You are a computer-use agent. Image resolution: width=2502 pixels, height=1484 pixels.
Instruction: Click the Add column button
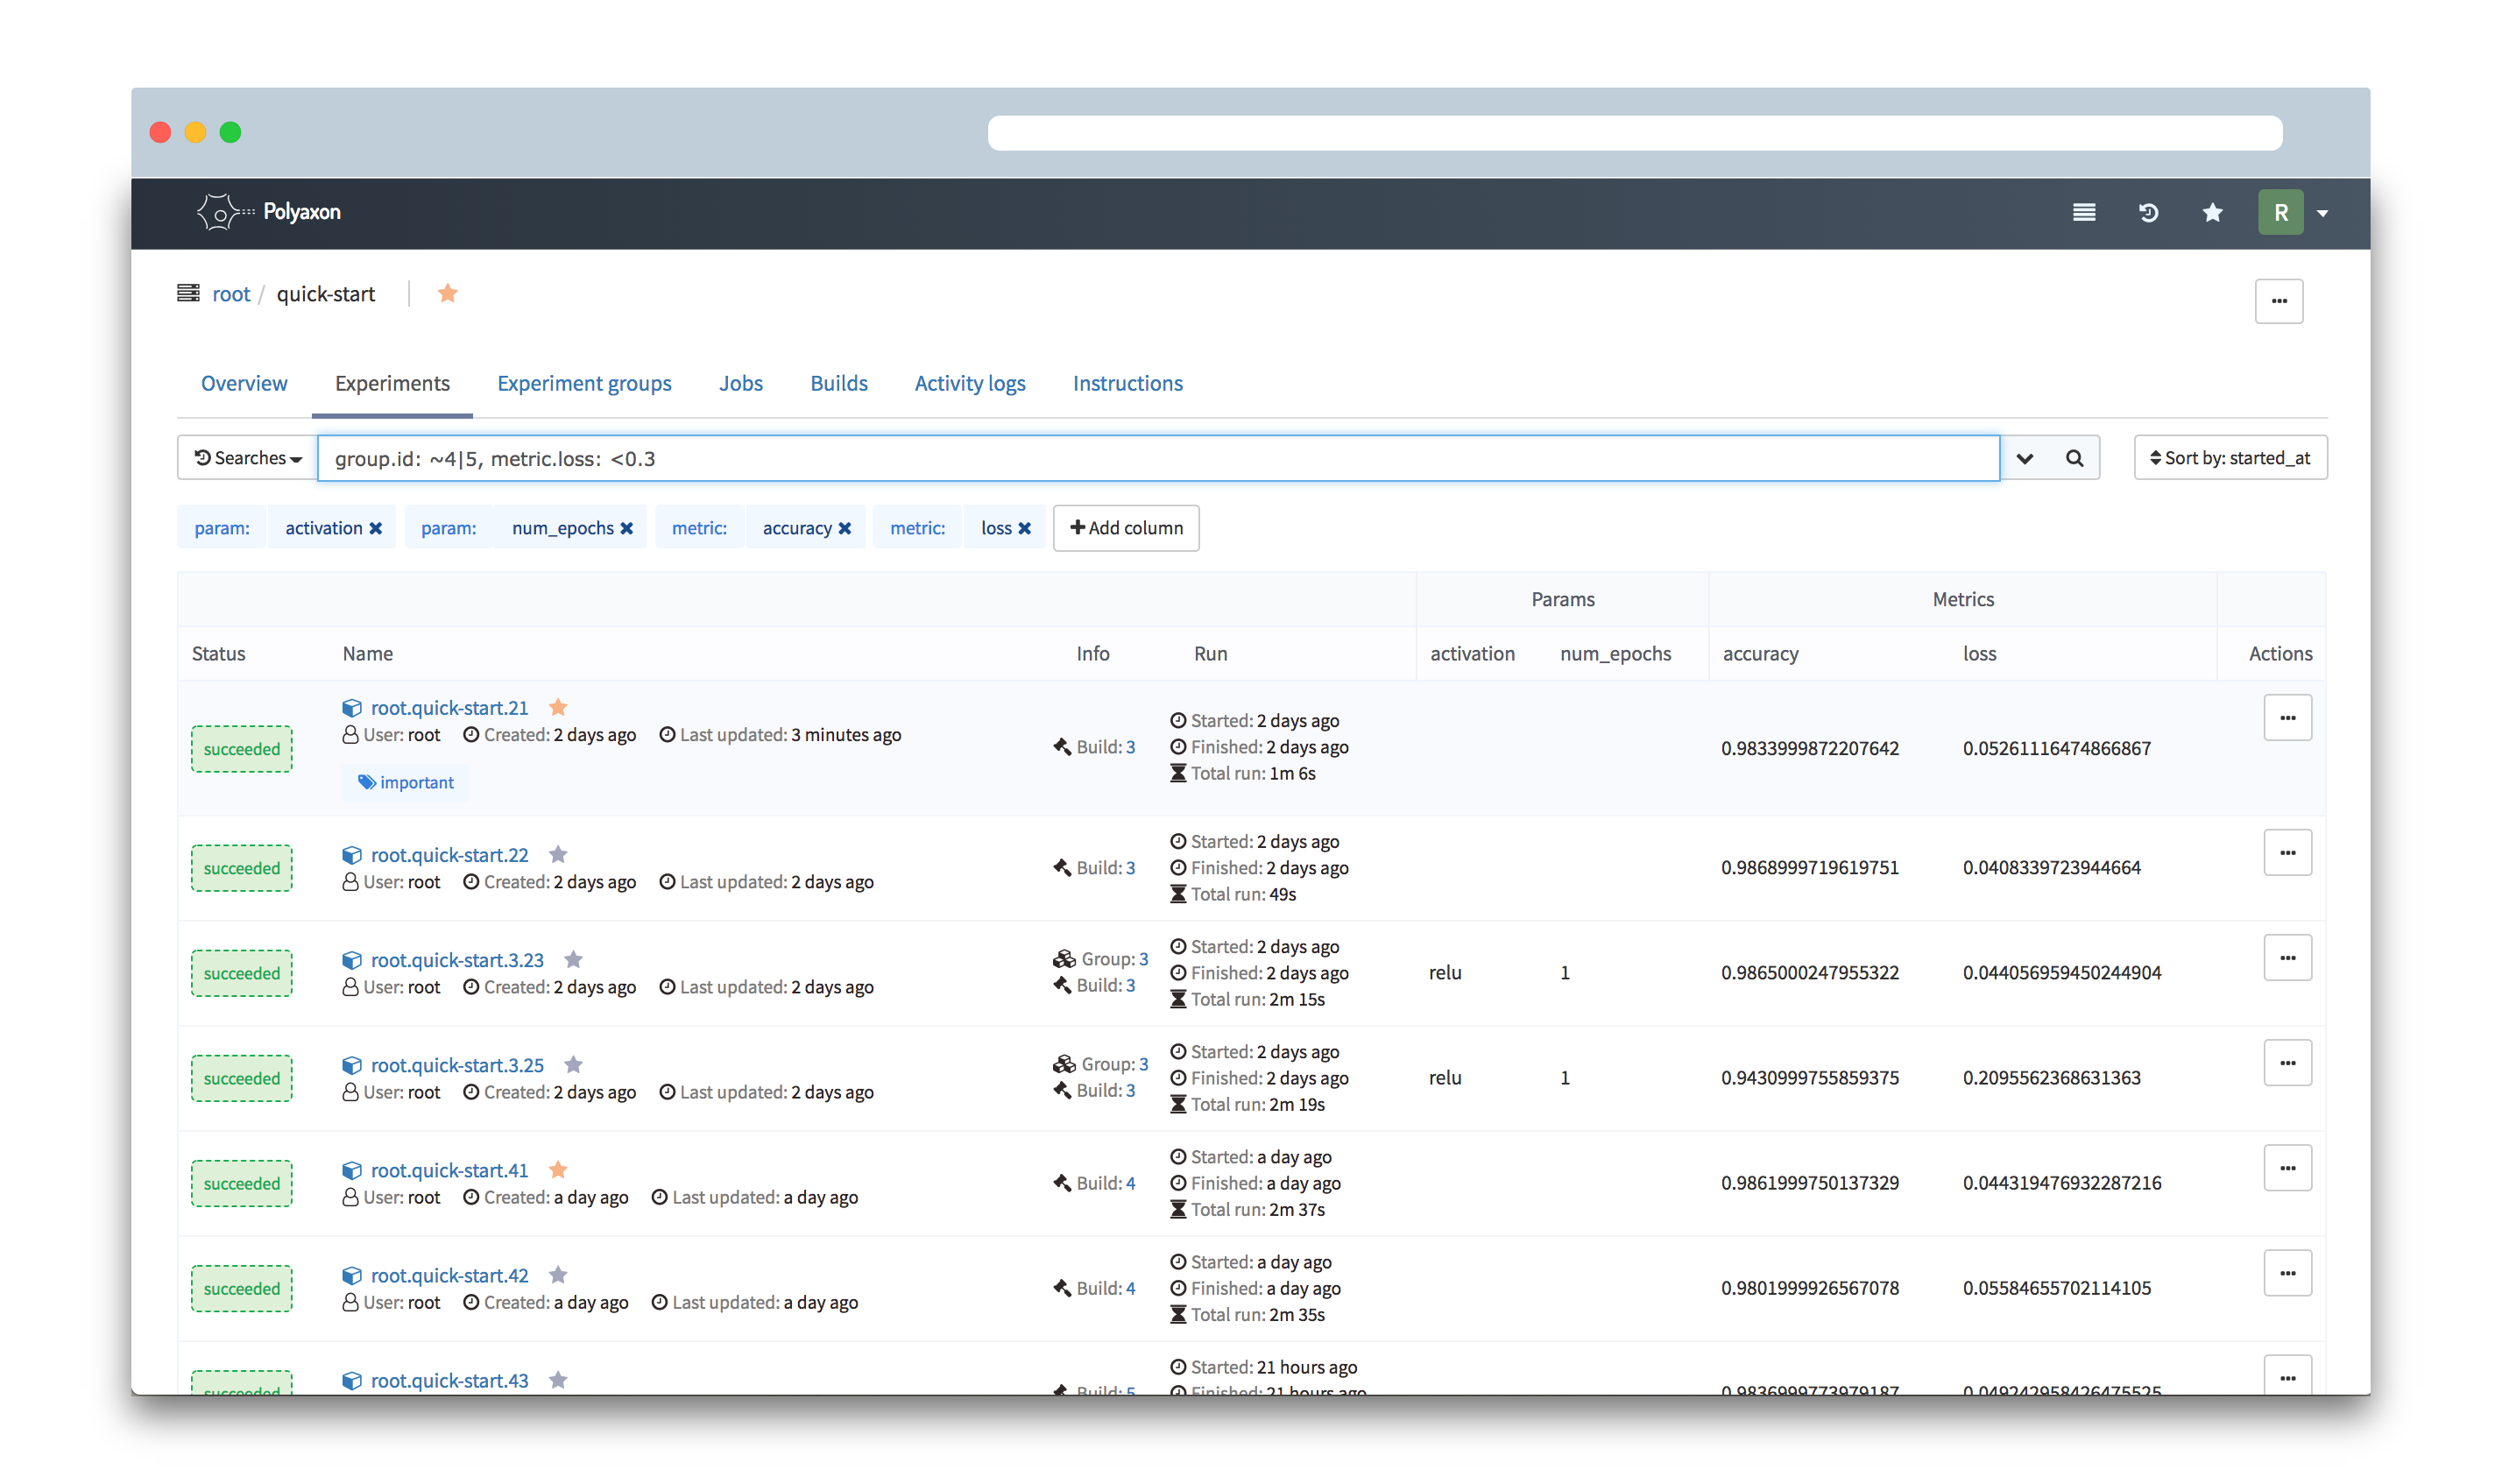1127,528
